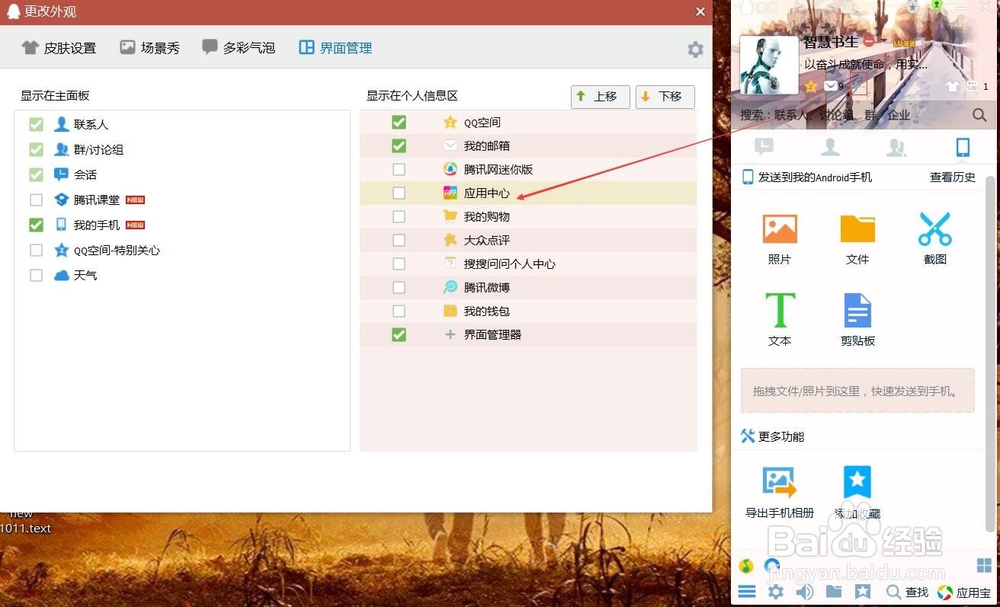This screenshot has width=1000, height=607.
Task: Open the mail envelope icon with 9 unread
Action: pos(830,85)
